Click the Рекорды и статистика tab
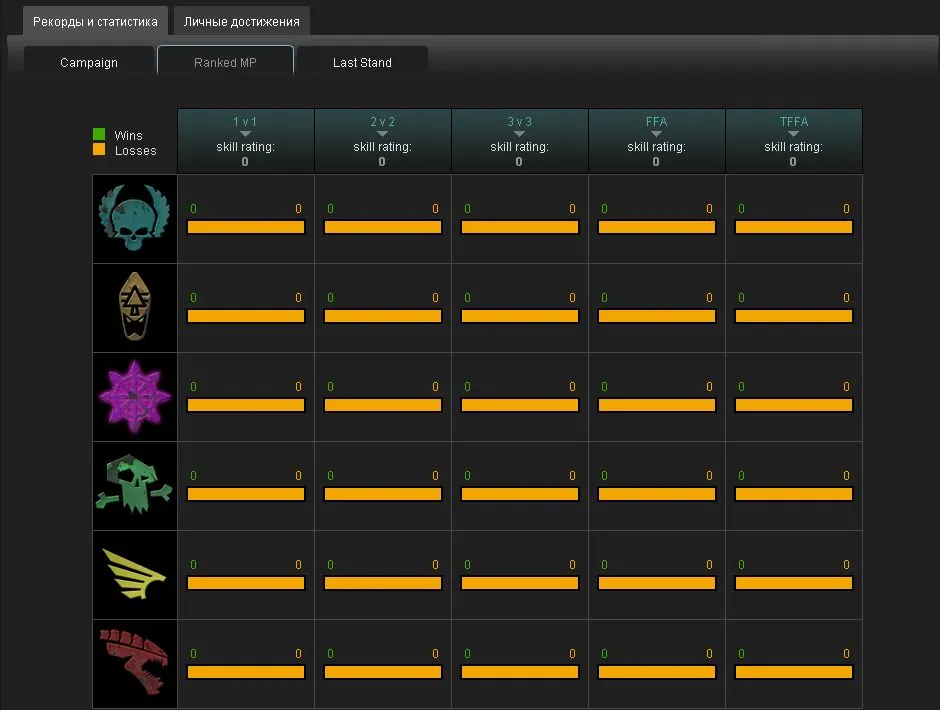The image size is (940, 710). (95, 21)
